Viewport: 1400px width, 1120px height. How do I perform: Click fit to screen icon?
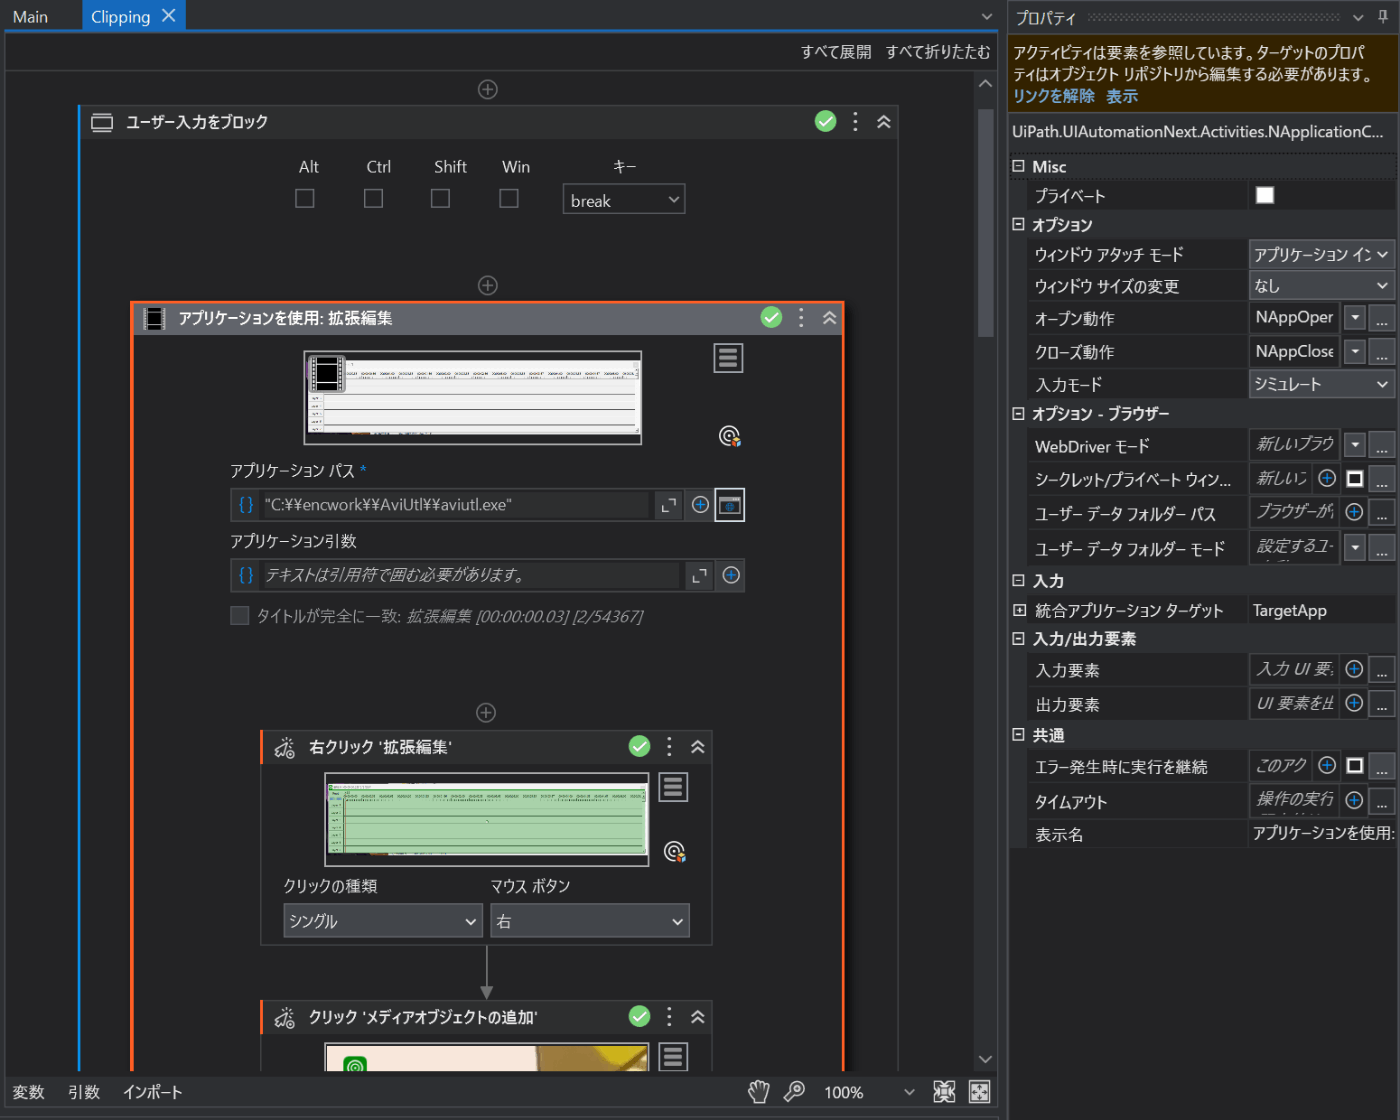coord(944,1092)
